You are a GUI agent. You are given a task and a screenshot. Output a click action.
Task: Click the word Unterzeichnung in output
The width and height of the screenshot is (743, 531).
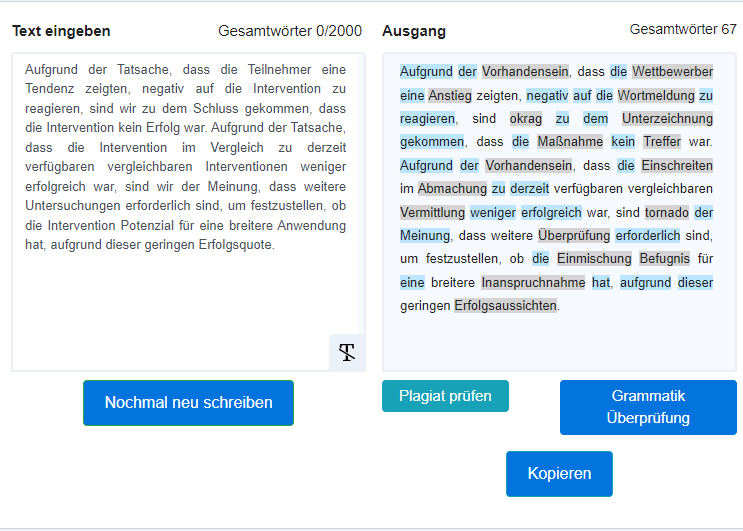point(667,119)
